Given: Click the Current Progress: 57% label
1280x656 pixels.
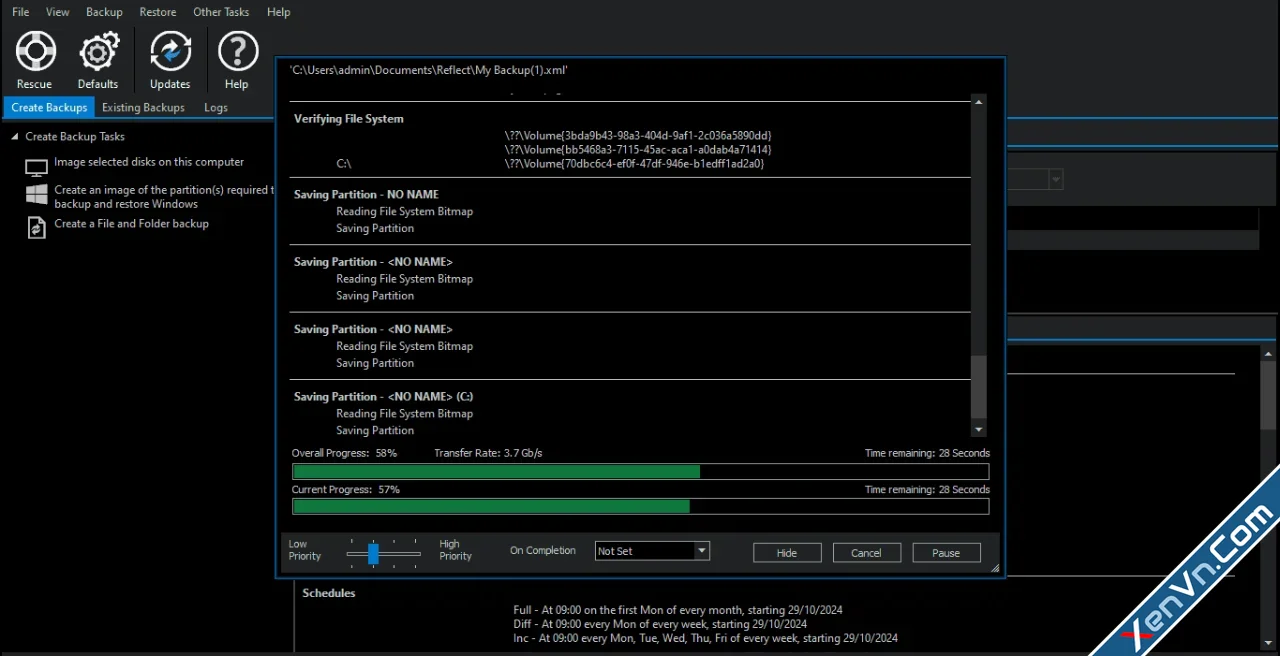Looking at the screenshot, I should tap(346, 490).
